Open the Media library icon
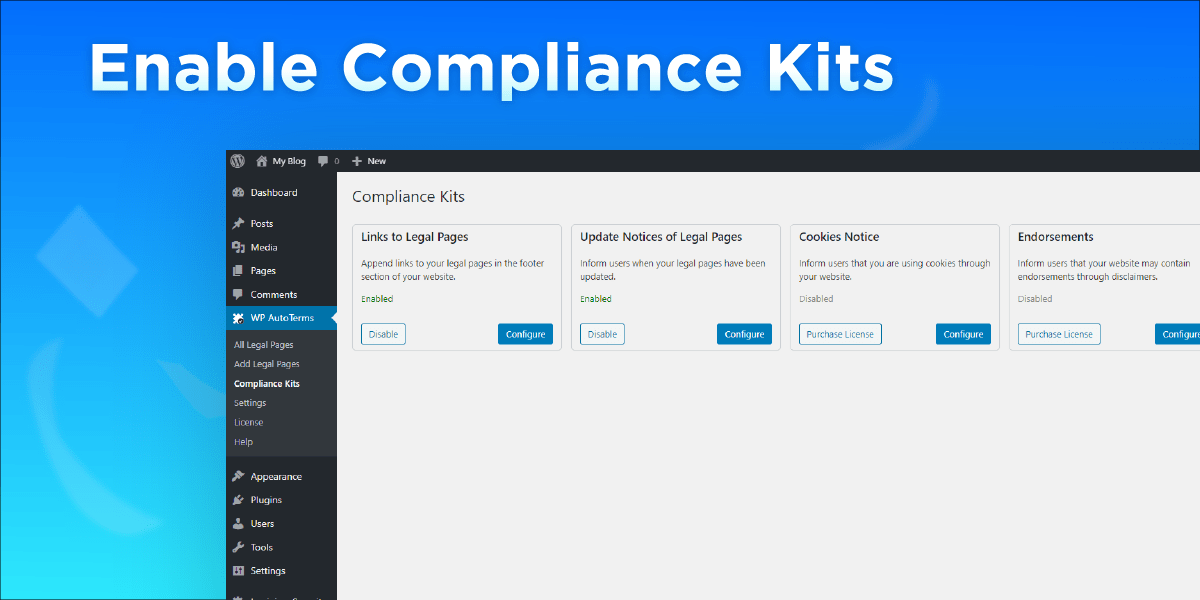This screenshot has height=600, width=1200. click(x=238, y=247)
